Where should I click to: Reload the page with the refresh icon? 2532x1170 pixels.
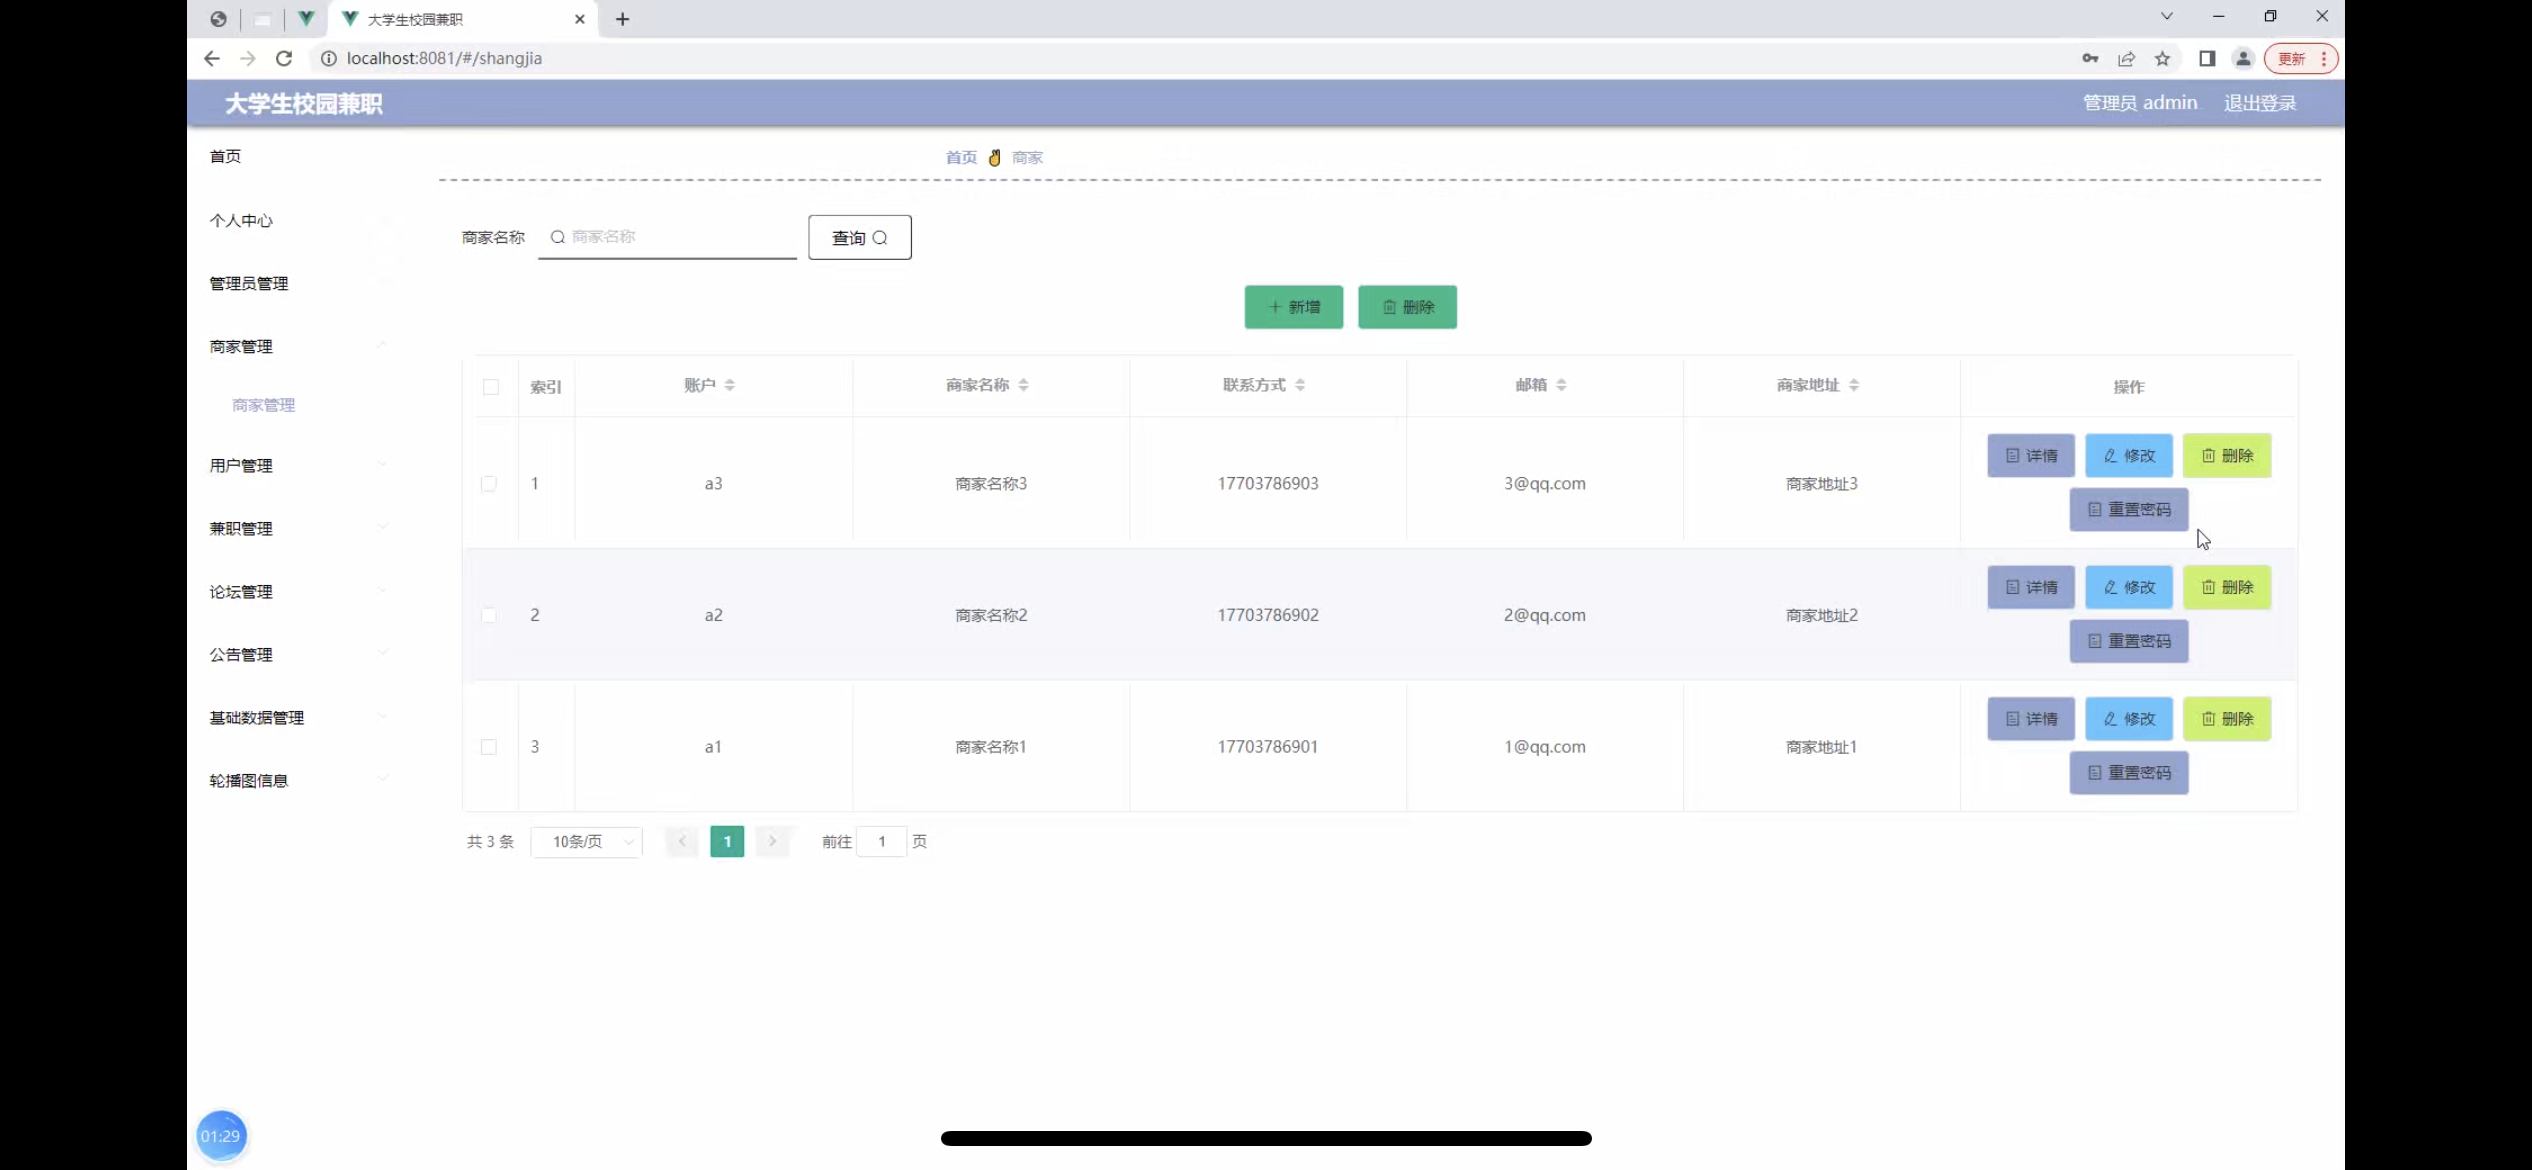coord(284,59)
